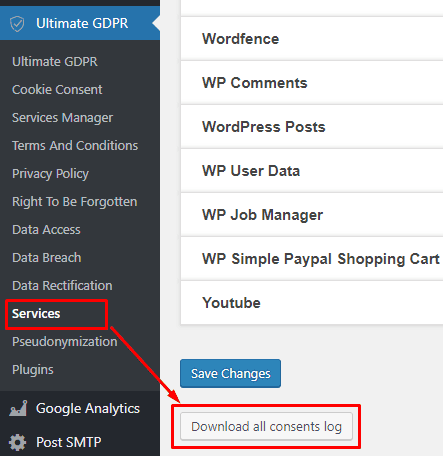The width and height of the screenshot is (443, 456).
Task: Click the Ultimate GDPR shield icon
Action: 17,24
